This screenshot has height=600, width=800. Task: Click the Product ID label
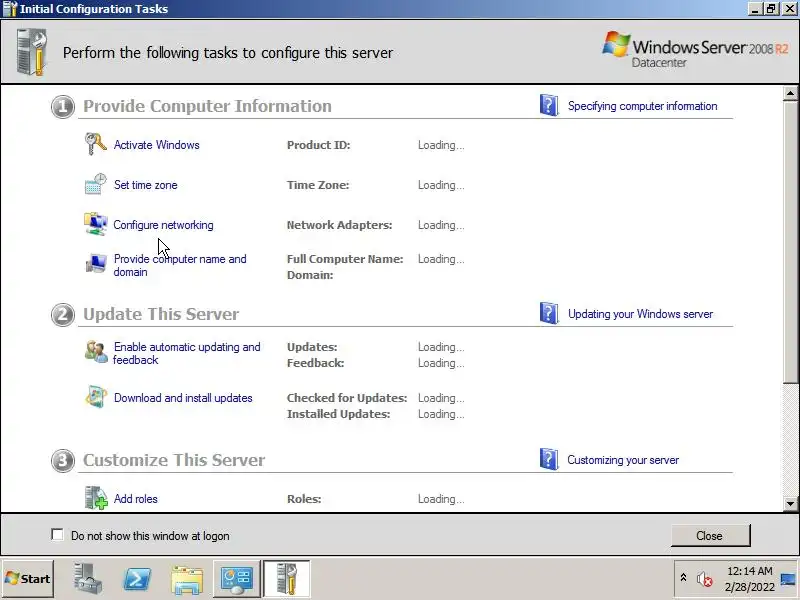318,145
